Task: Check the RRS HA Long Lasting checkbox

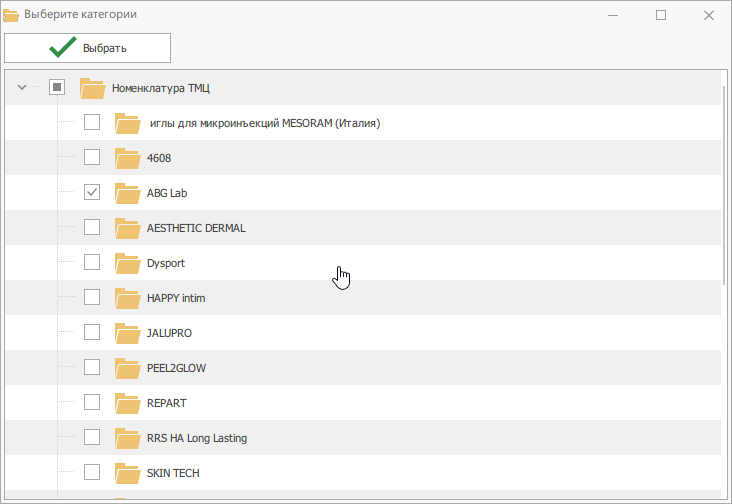Action: tap(92, 437)
